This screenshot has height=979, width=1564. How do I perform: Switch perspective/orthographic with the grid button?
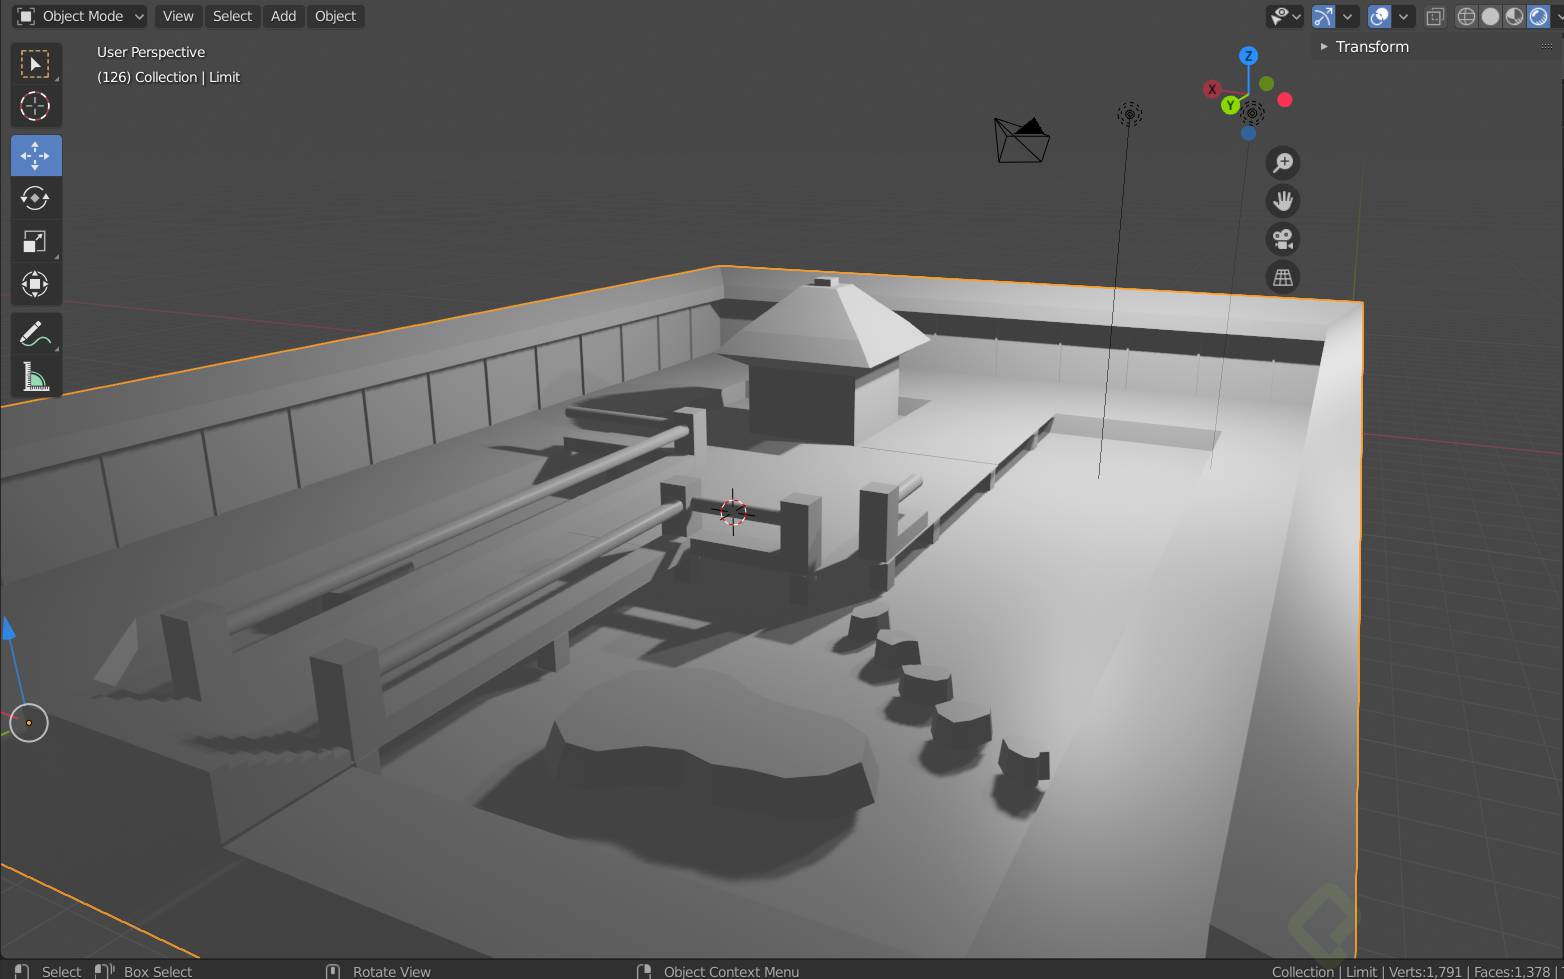point(1283,277)
